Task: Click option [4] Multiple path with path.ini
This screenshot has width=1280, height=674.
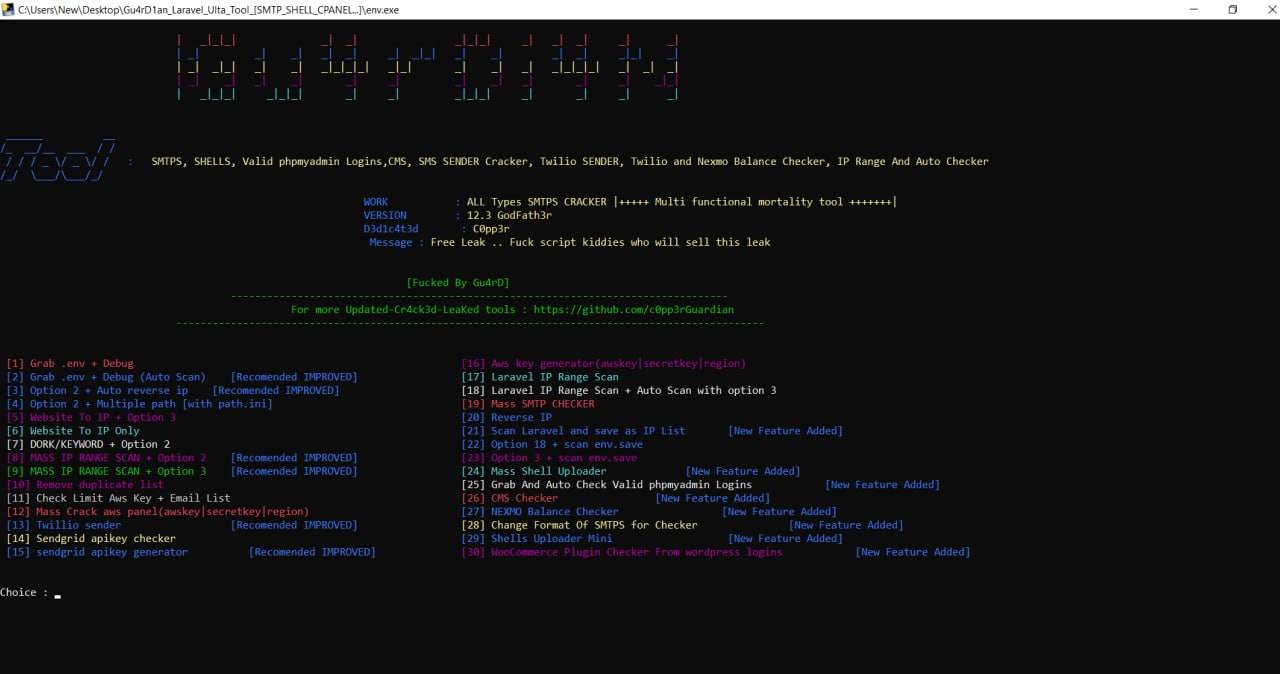Action: (139, 404)
